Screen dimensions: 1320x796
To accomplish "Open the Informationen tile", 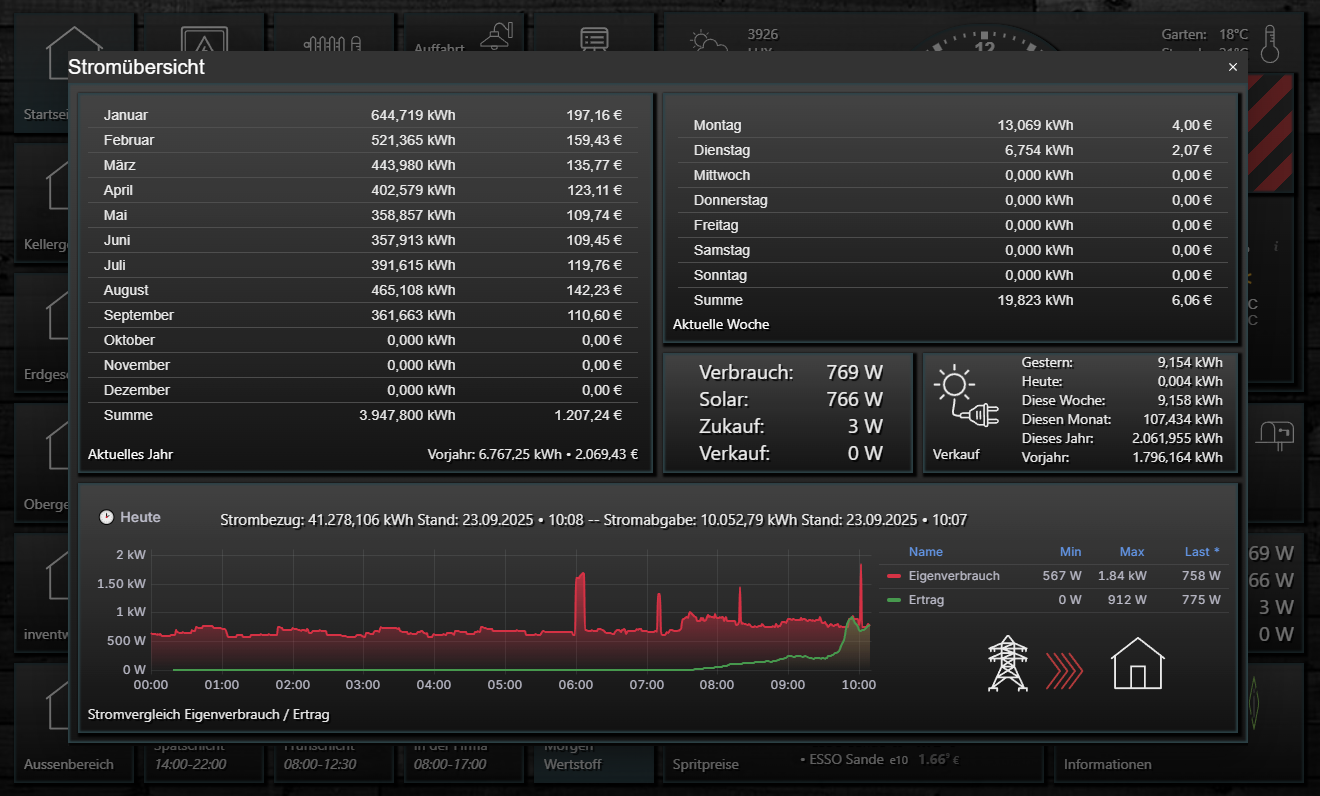I will pos(1107,764).
